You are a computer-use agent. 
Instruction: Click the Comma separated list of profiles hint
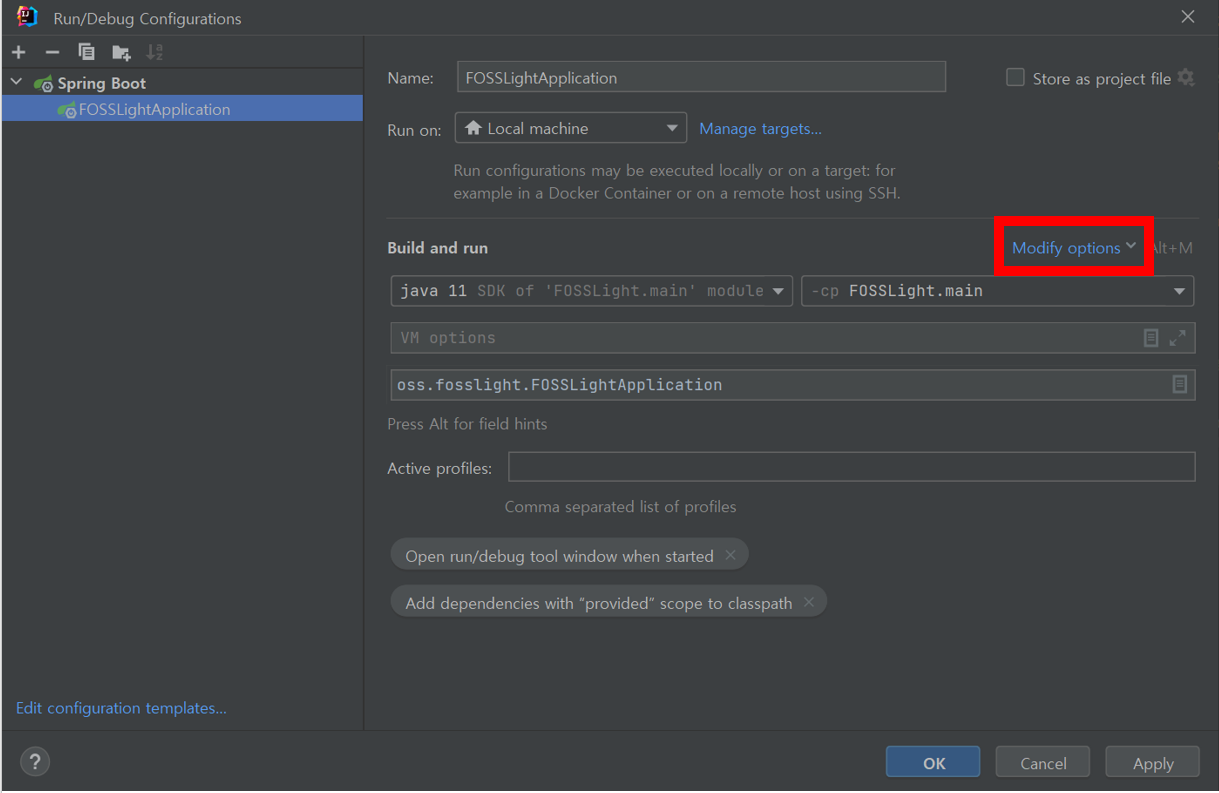coord(620,507)
